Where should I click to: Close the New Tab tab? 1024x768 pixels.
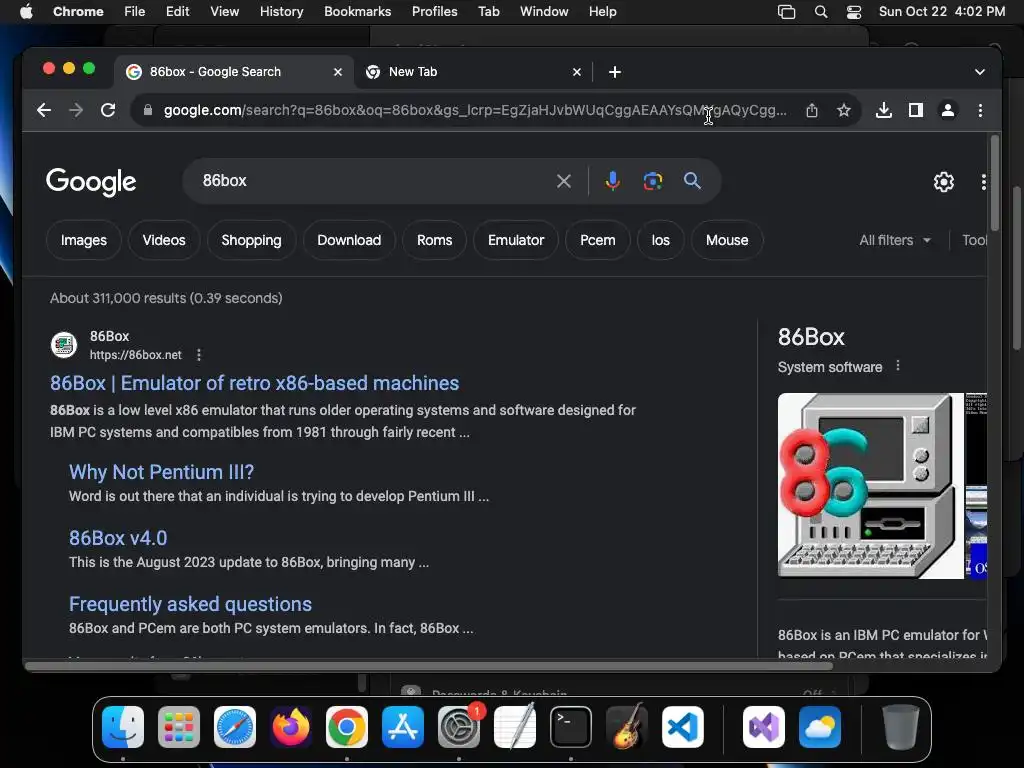tap(577, 72)
